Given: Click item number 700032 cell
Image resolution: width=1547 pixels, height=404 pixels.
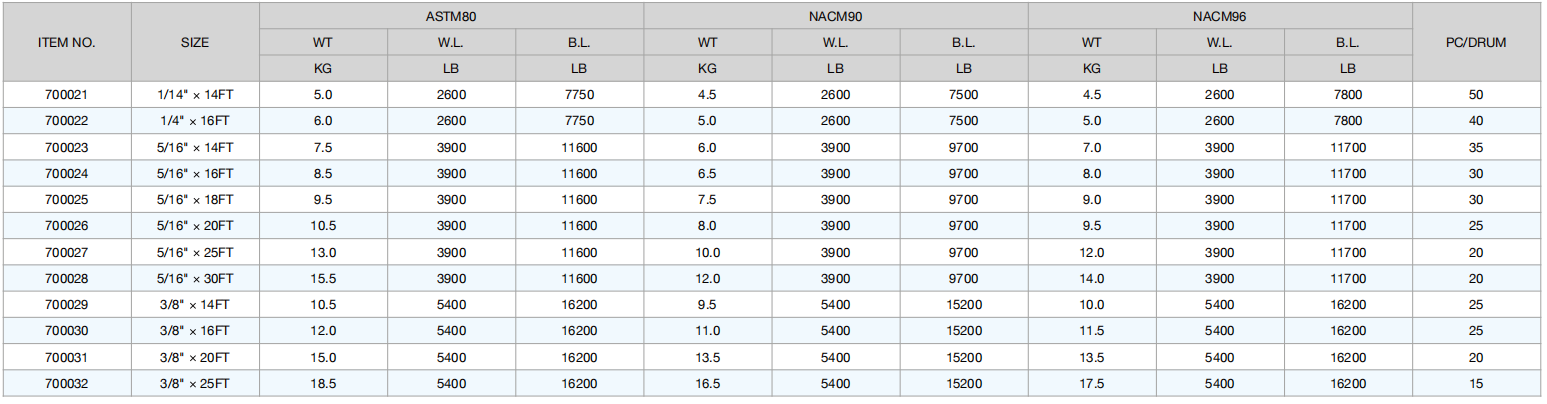Looking at the screenshot, I should tap(67, 383).
